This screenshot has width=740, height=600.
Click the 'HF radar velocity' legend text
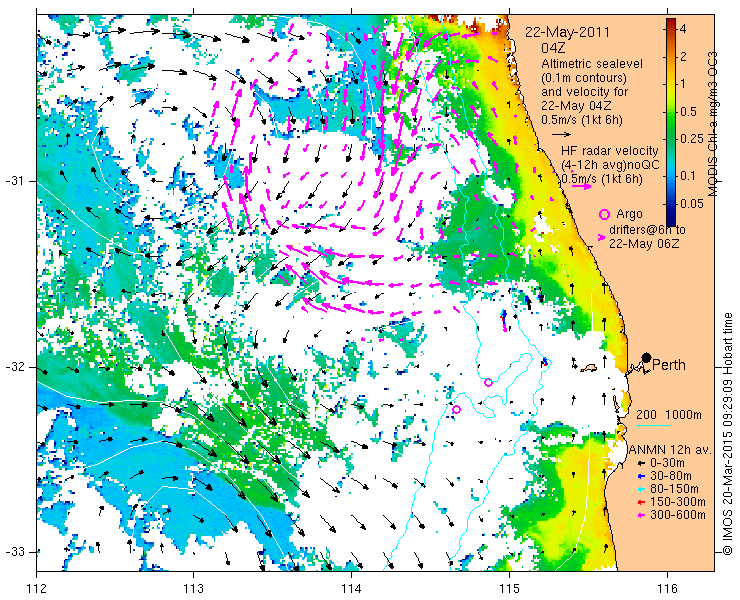point(610,151)
